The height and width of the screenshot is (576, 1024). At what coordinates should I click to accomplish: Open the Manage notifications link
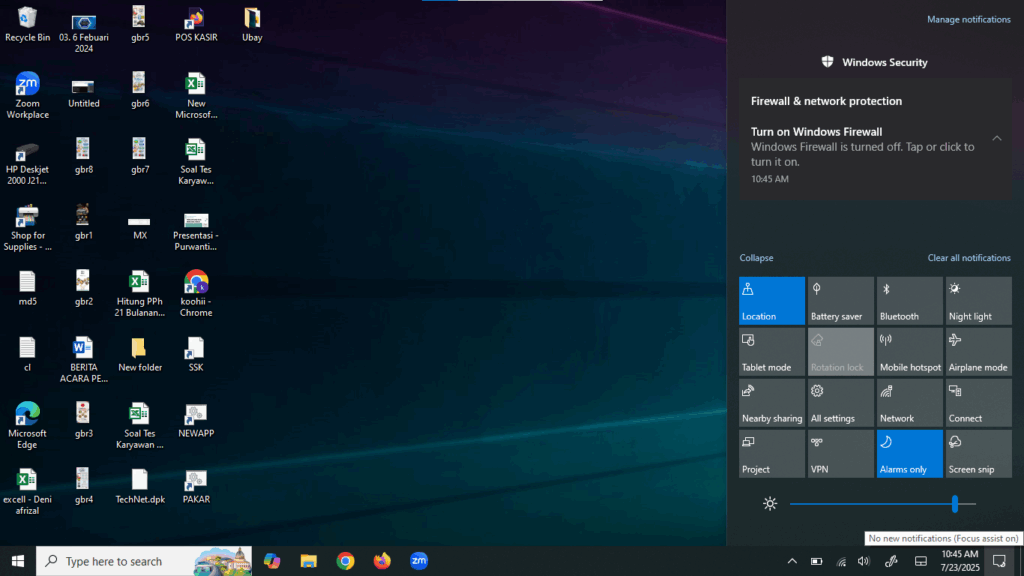pyautogui.click(x=968, y=20)
